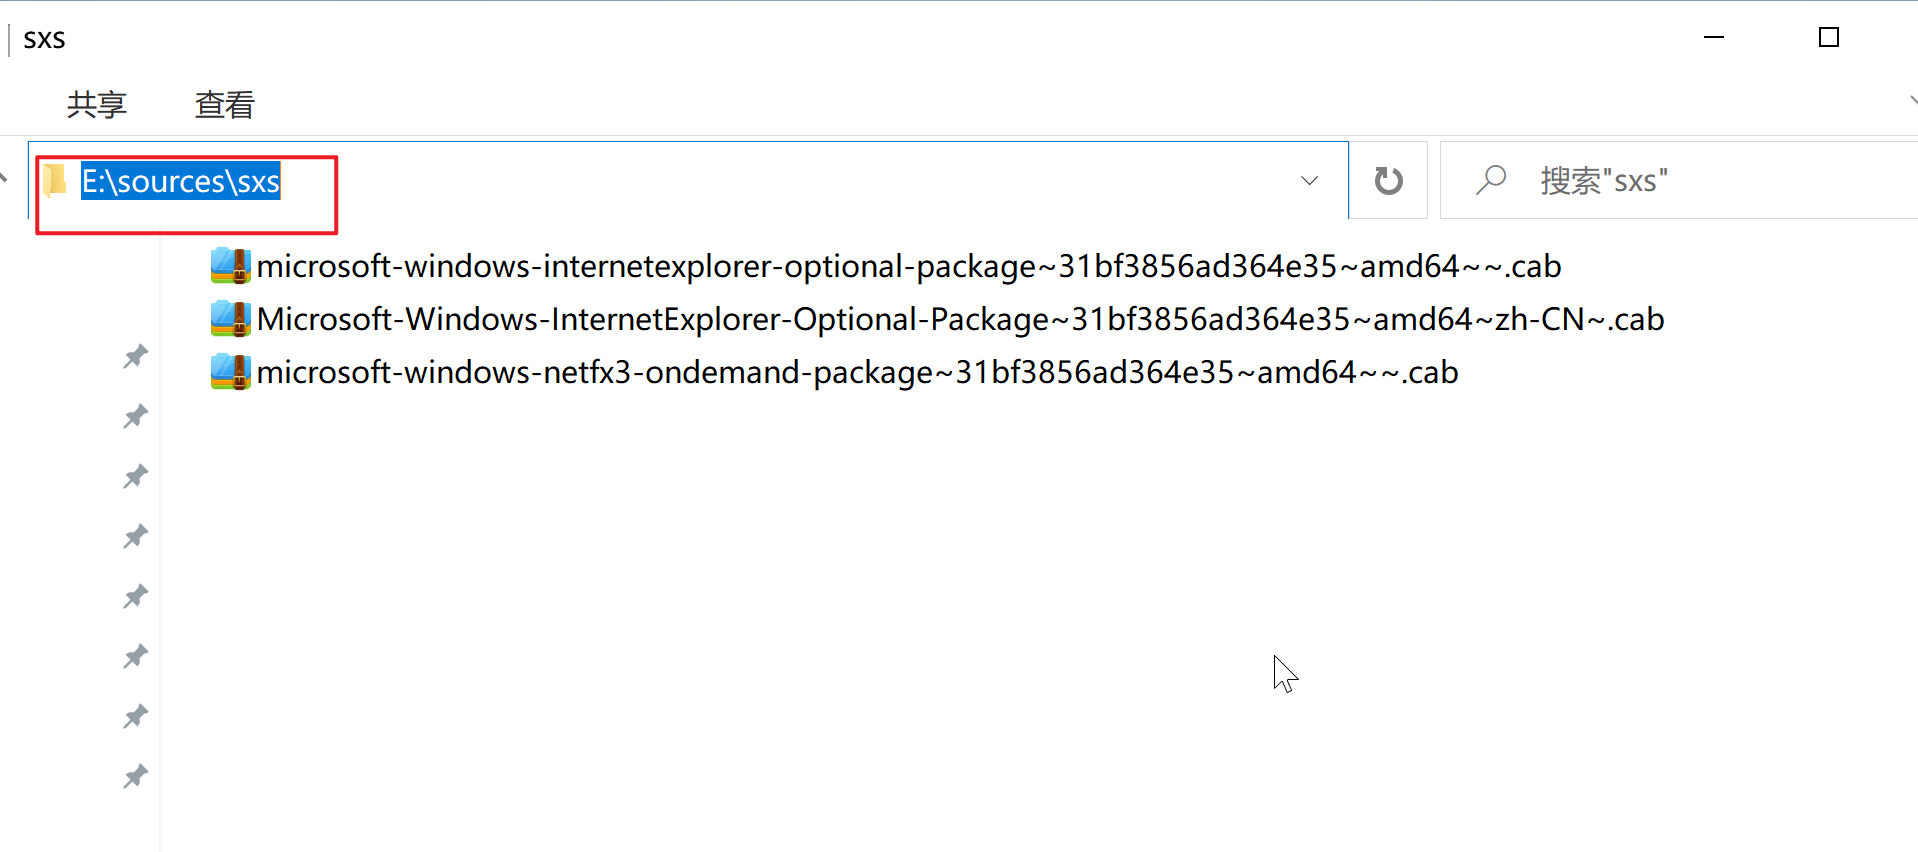Click the archive icon of the first internetexplorer cab
This screenshot has height=852, width=1918.
click(230, 265)
